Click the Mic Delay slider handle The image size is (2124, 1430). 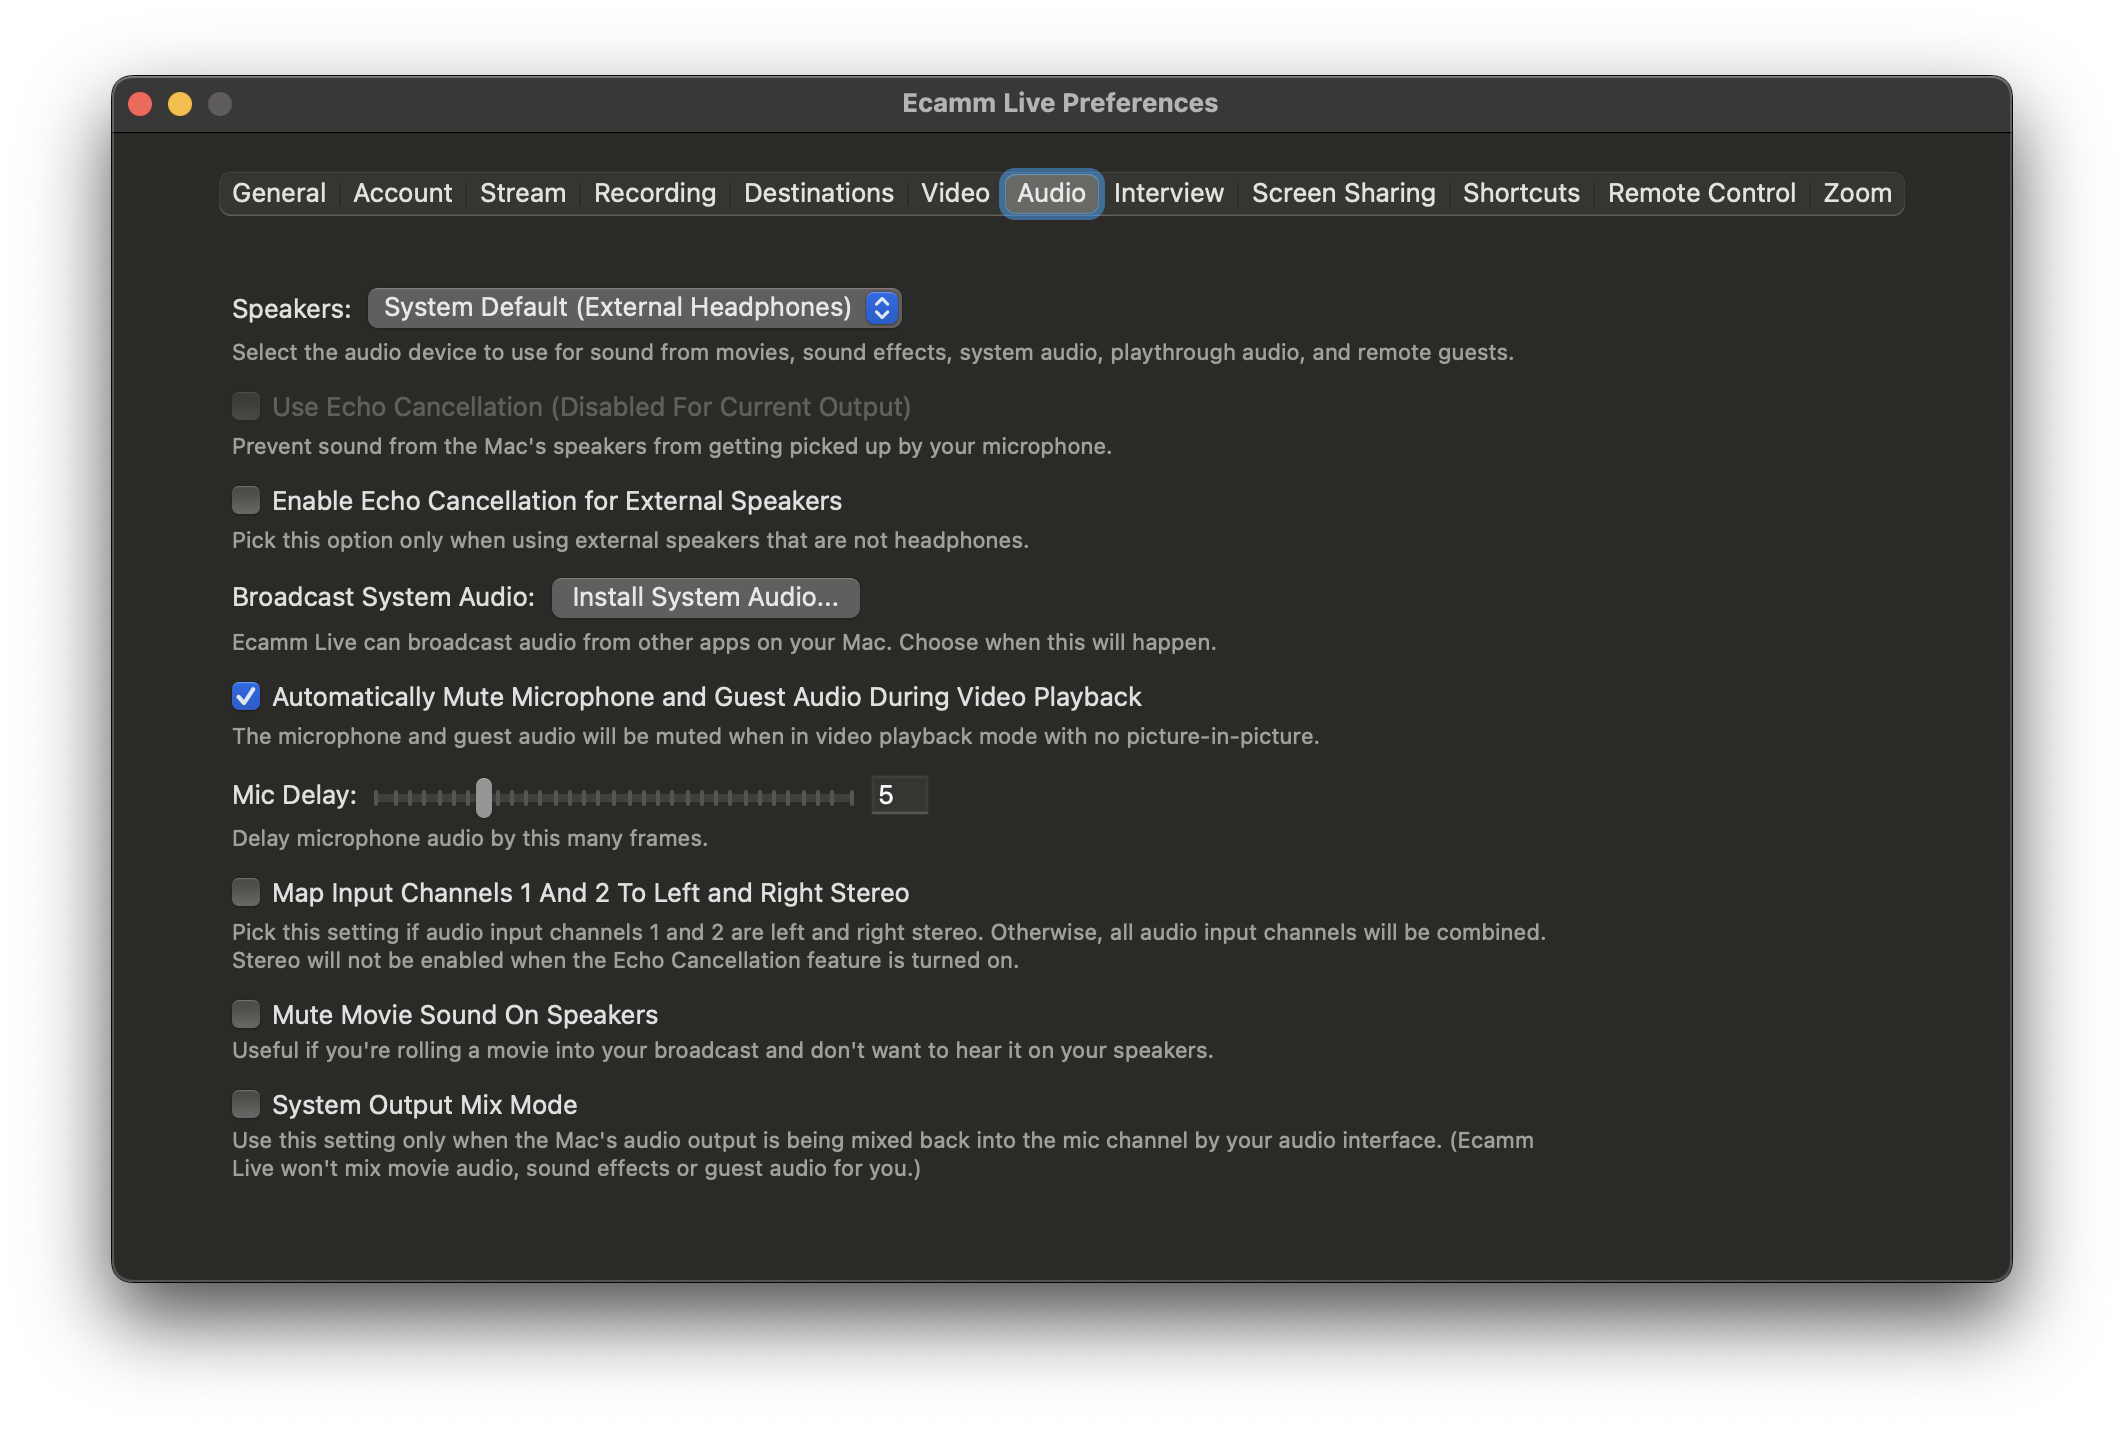(484, 797)
